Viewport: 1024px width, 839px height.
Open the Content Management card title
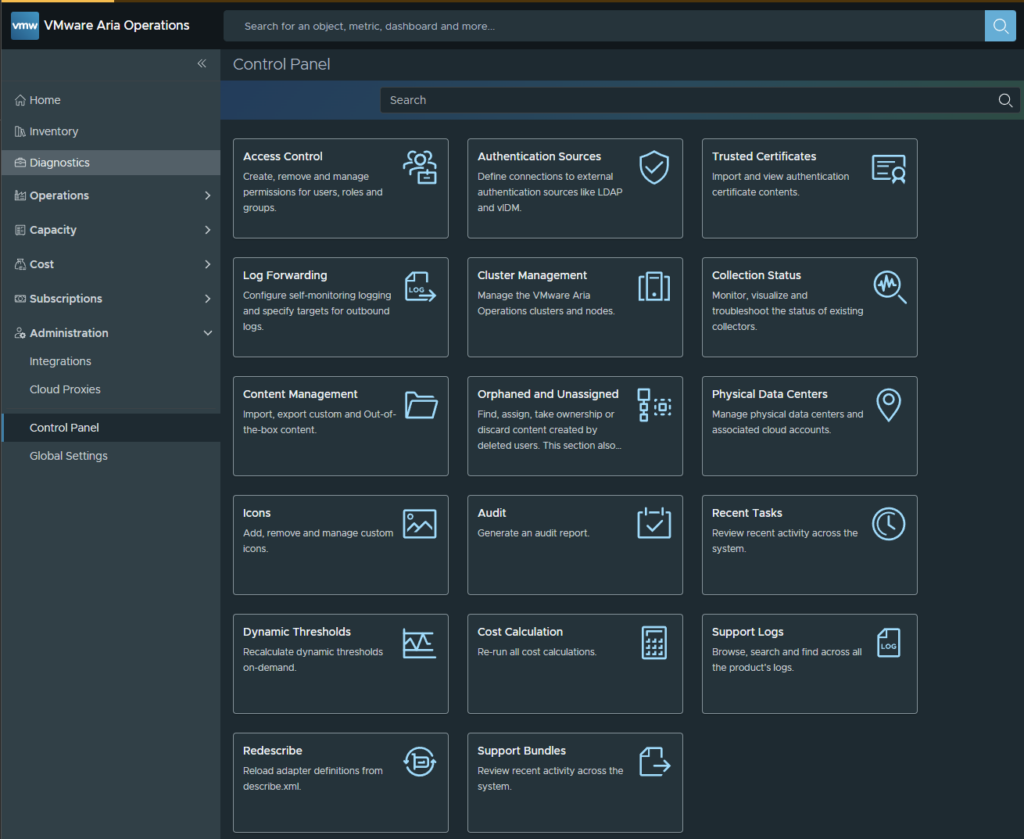[x=300, y=394]
